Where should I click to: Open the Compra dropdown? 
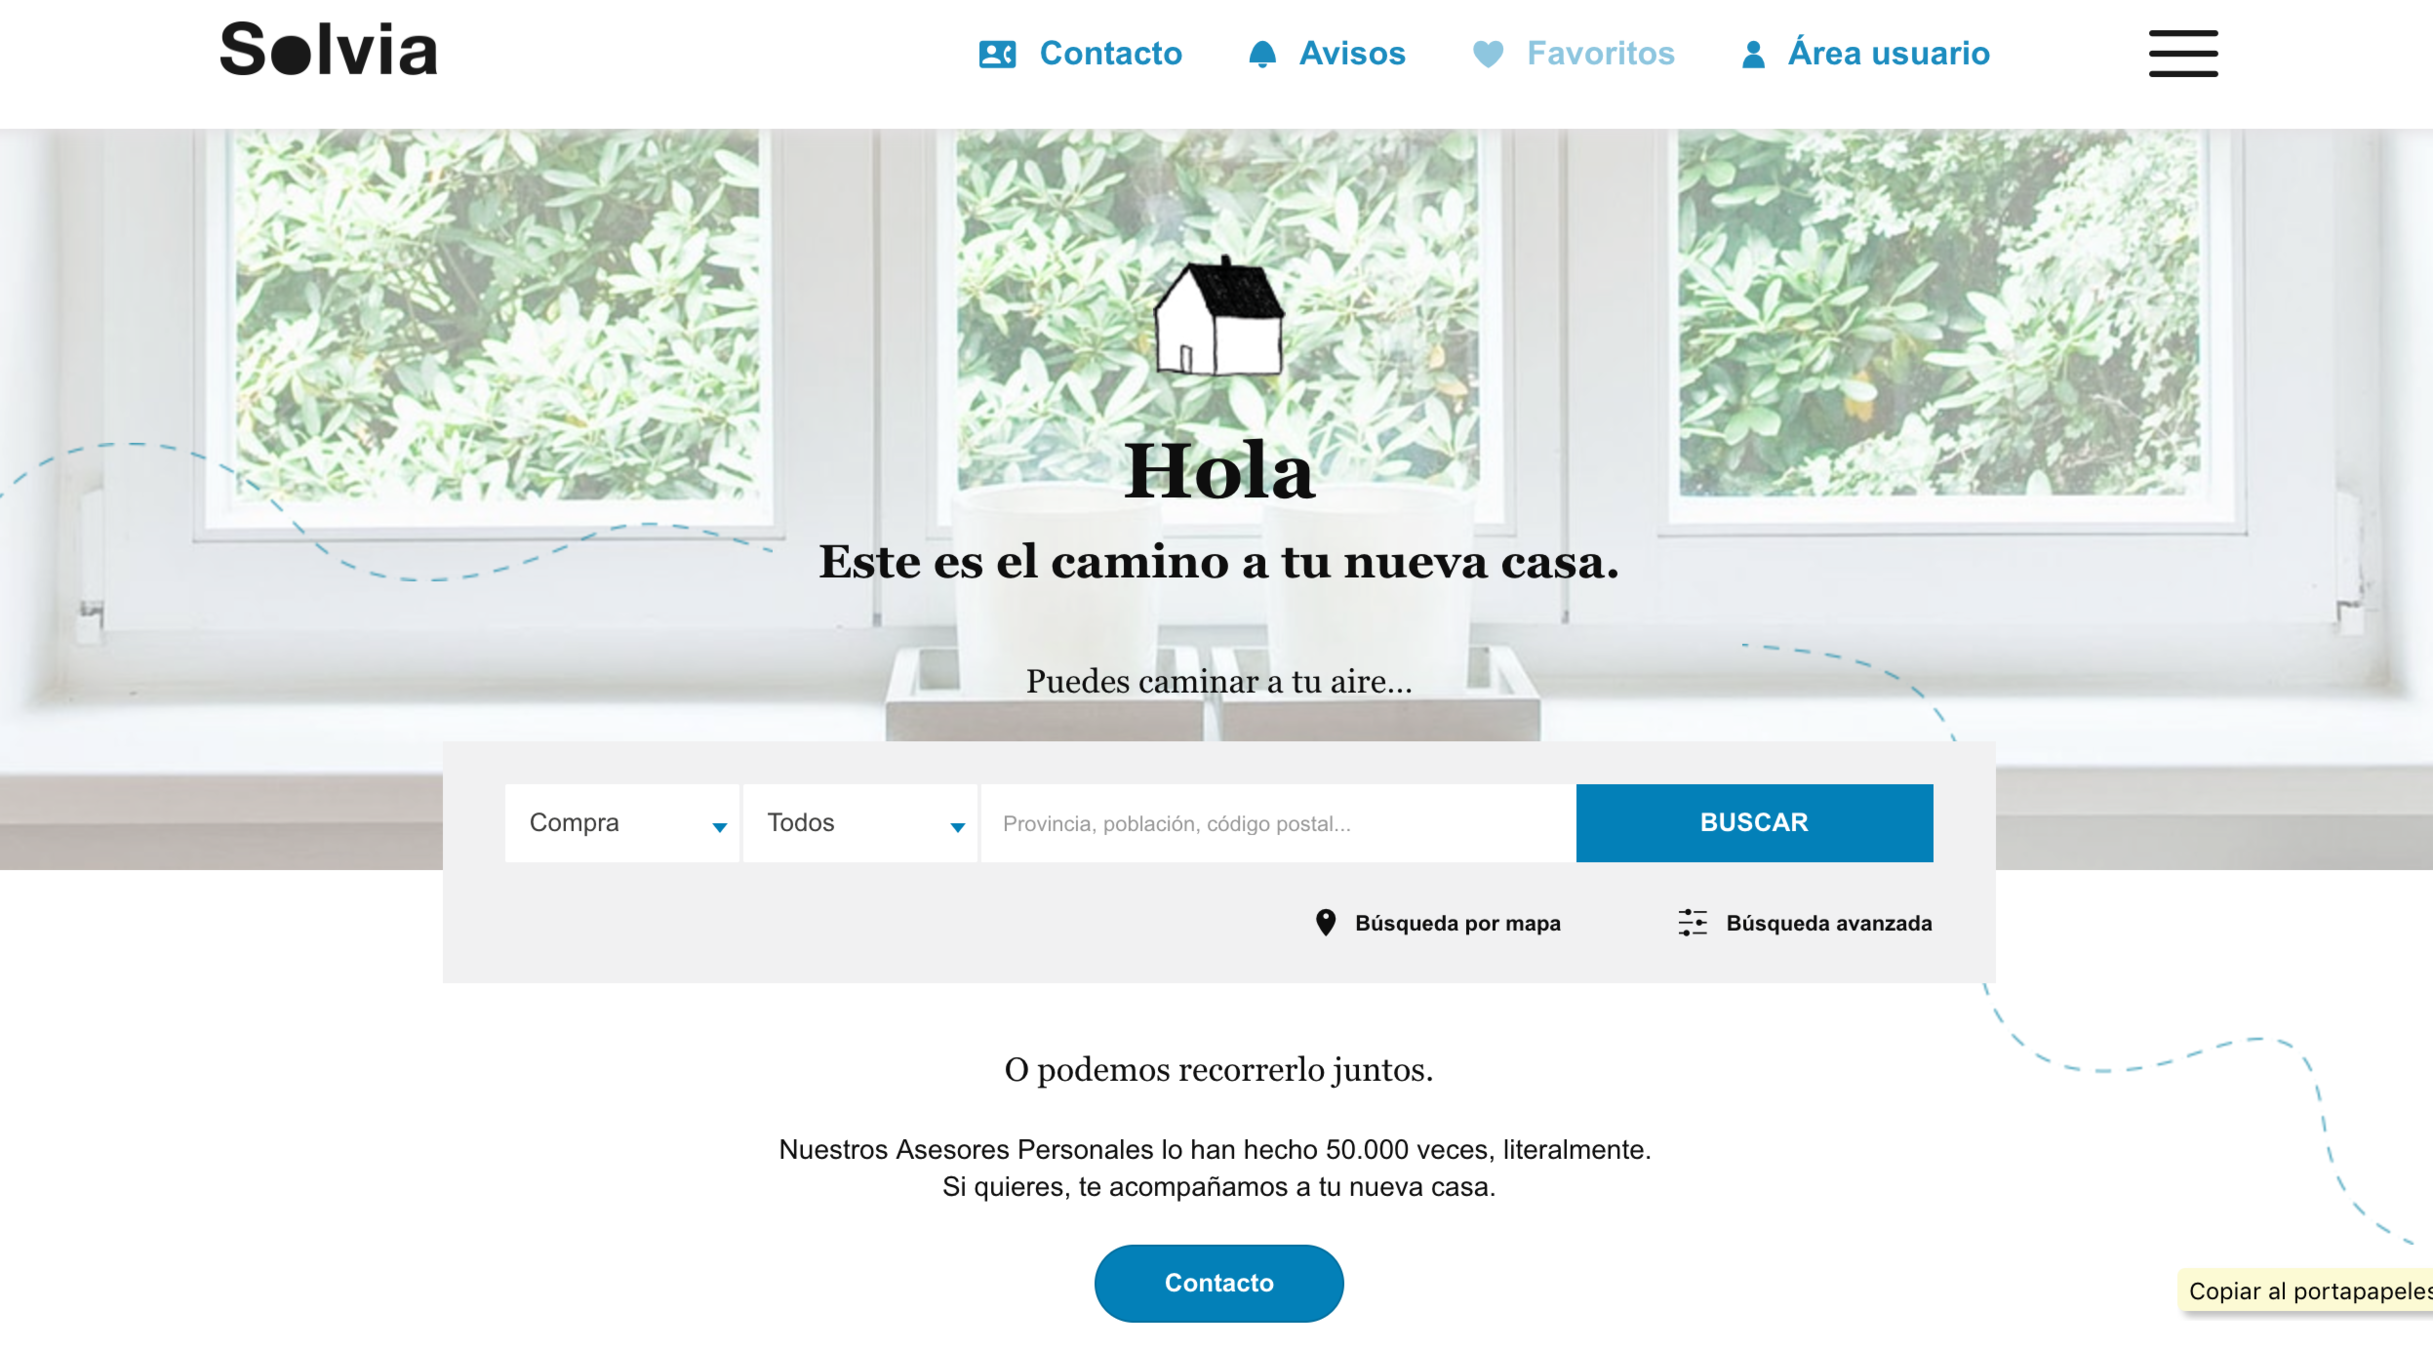[x=622, y=823]
